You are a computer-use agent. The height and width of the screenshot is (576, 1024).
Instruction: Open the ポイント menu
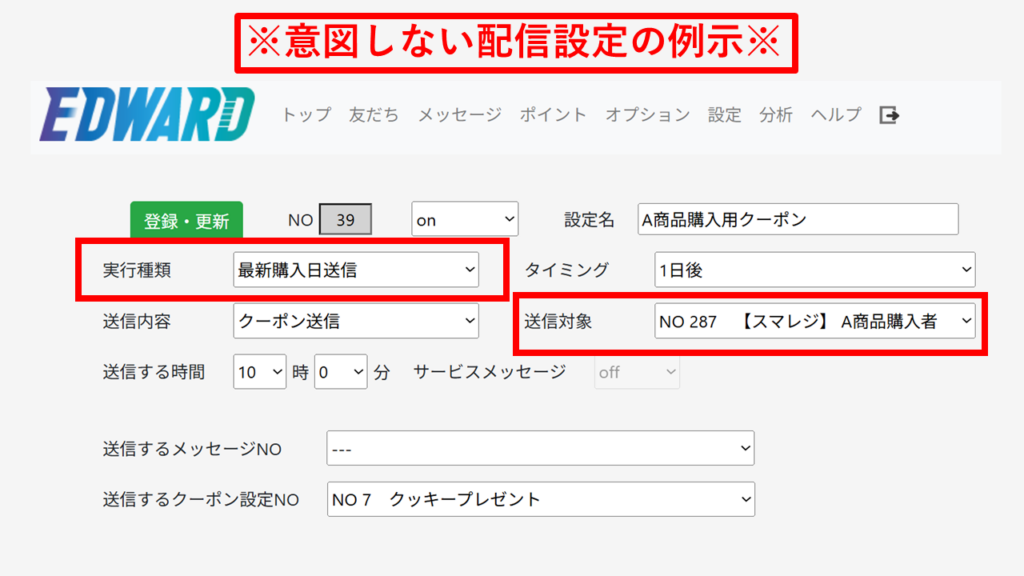tap(552, 115)
